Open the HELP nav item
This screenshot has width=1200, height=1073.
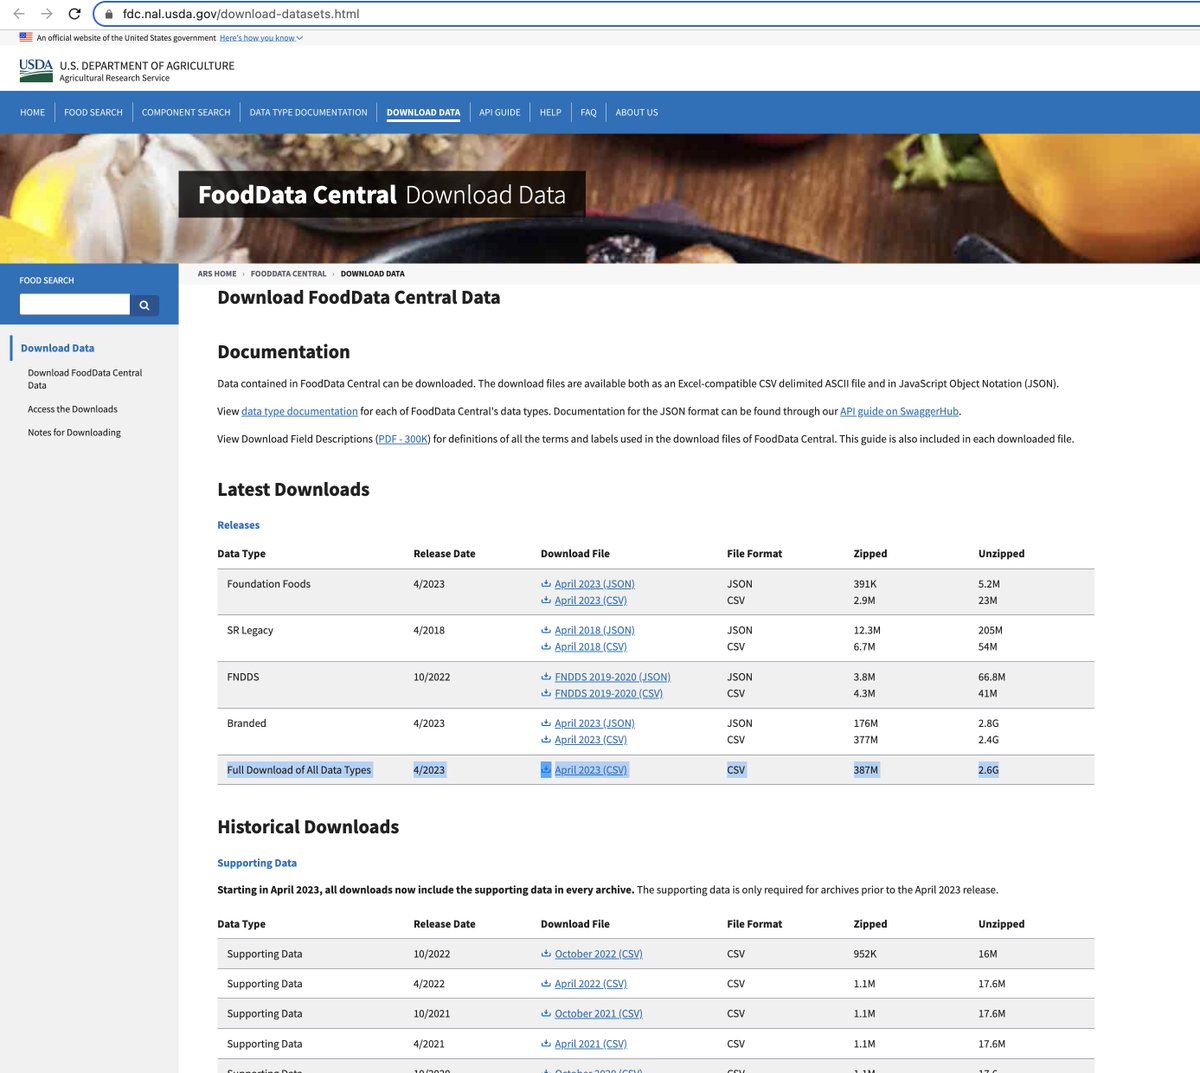(550, 113)
